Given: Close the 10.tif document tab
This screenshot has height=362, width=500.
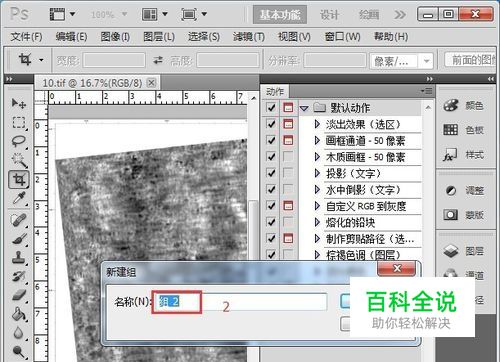Looking at the screenshot, I should point(151,83).
